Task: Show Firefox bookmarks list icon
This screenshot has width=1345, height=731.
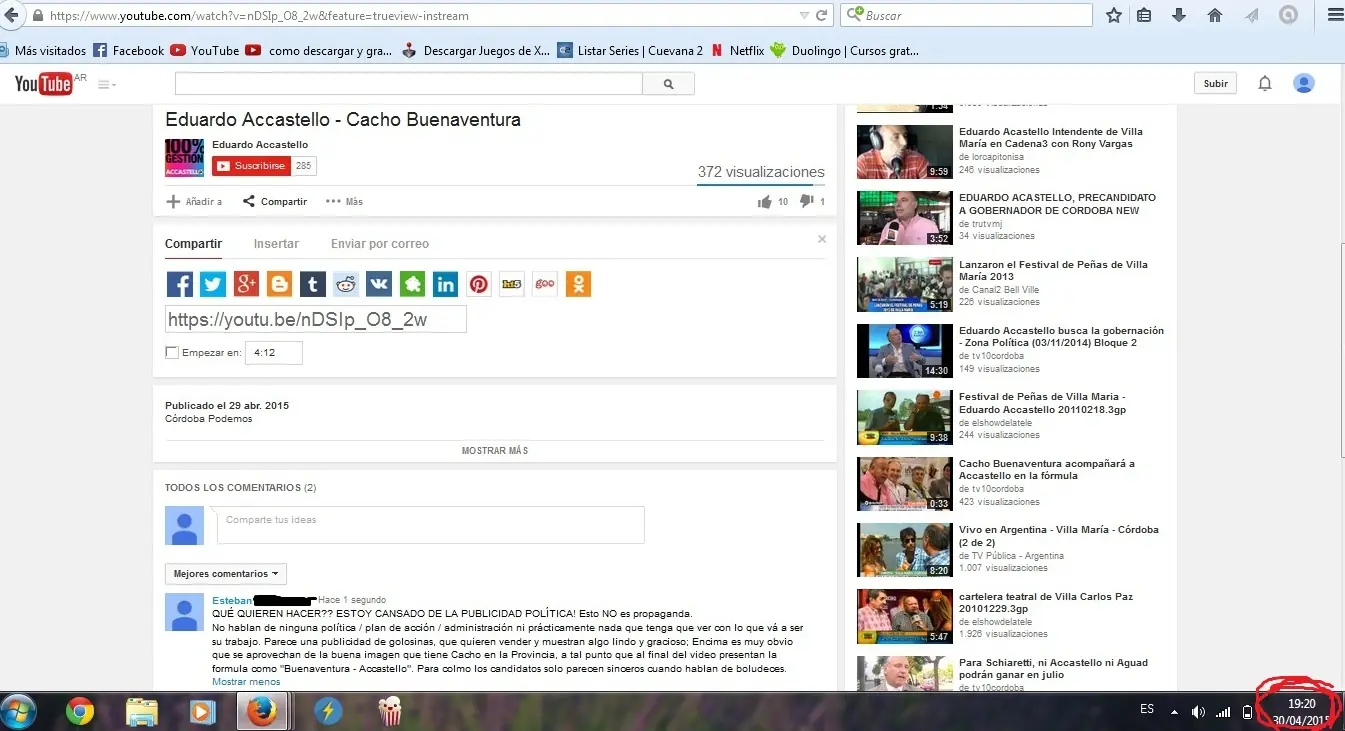Action: (x=1145, y=15)
